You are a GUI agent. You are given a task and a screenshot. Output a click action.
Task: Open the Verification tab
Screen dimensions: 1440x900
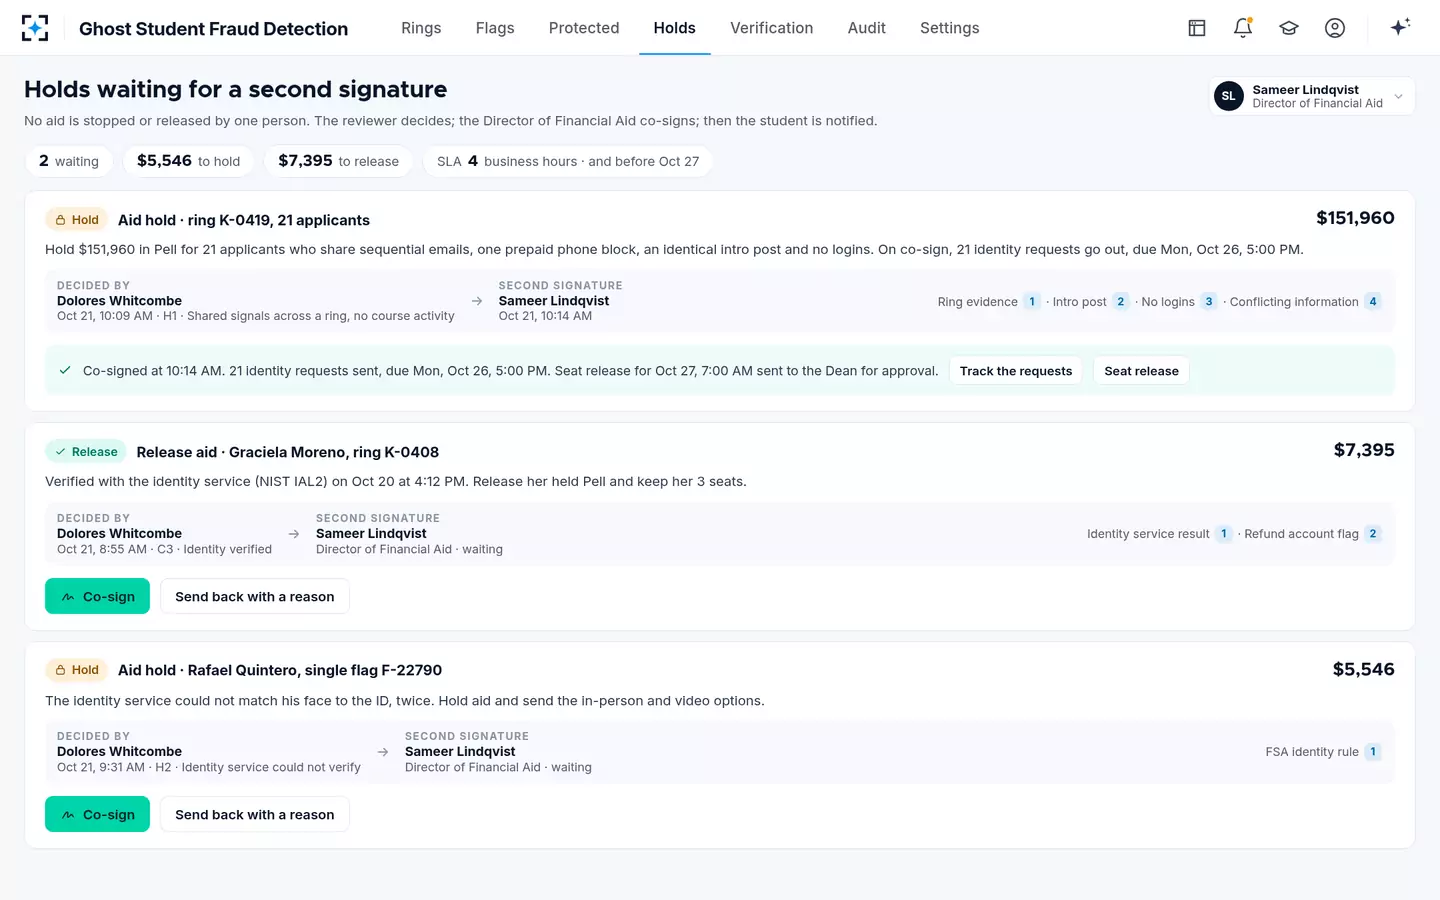[x=772, y=28]
